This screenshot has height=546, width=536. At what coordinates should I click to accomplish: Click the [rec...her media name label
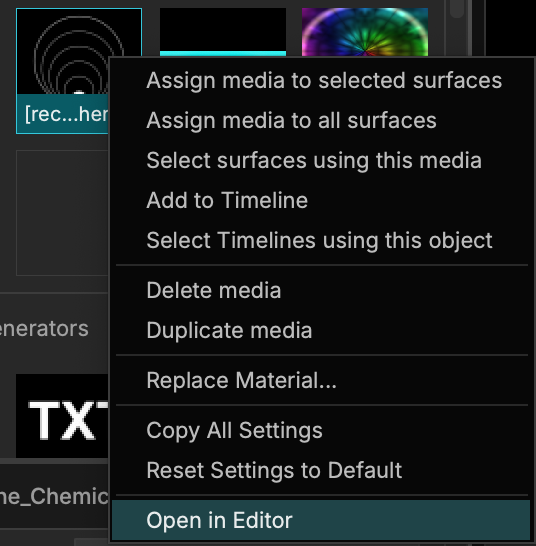pos(66,114)
